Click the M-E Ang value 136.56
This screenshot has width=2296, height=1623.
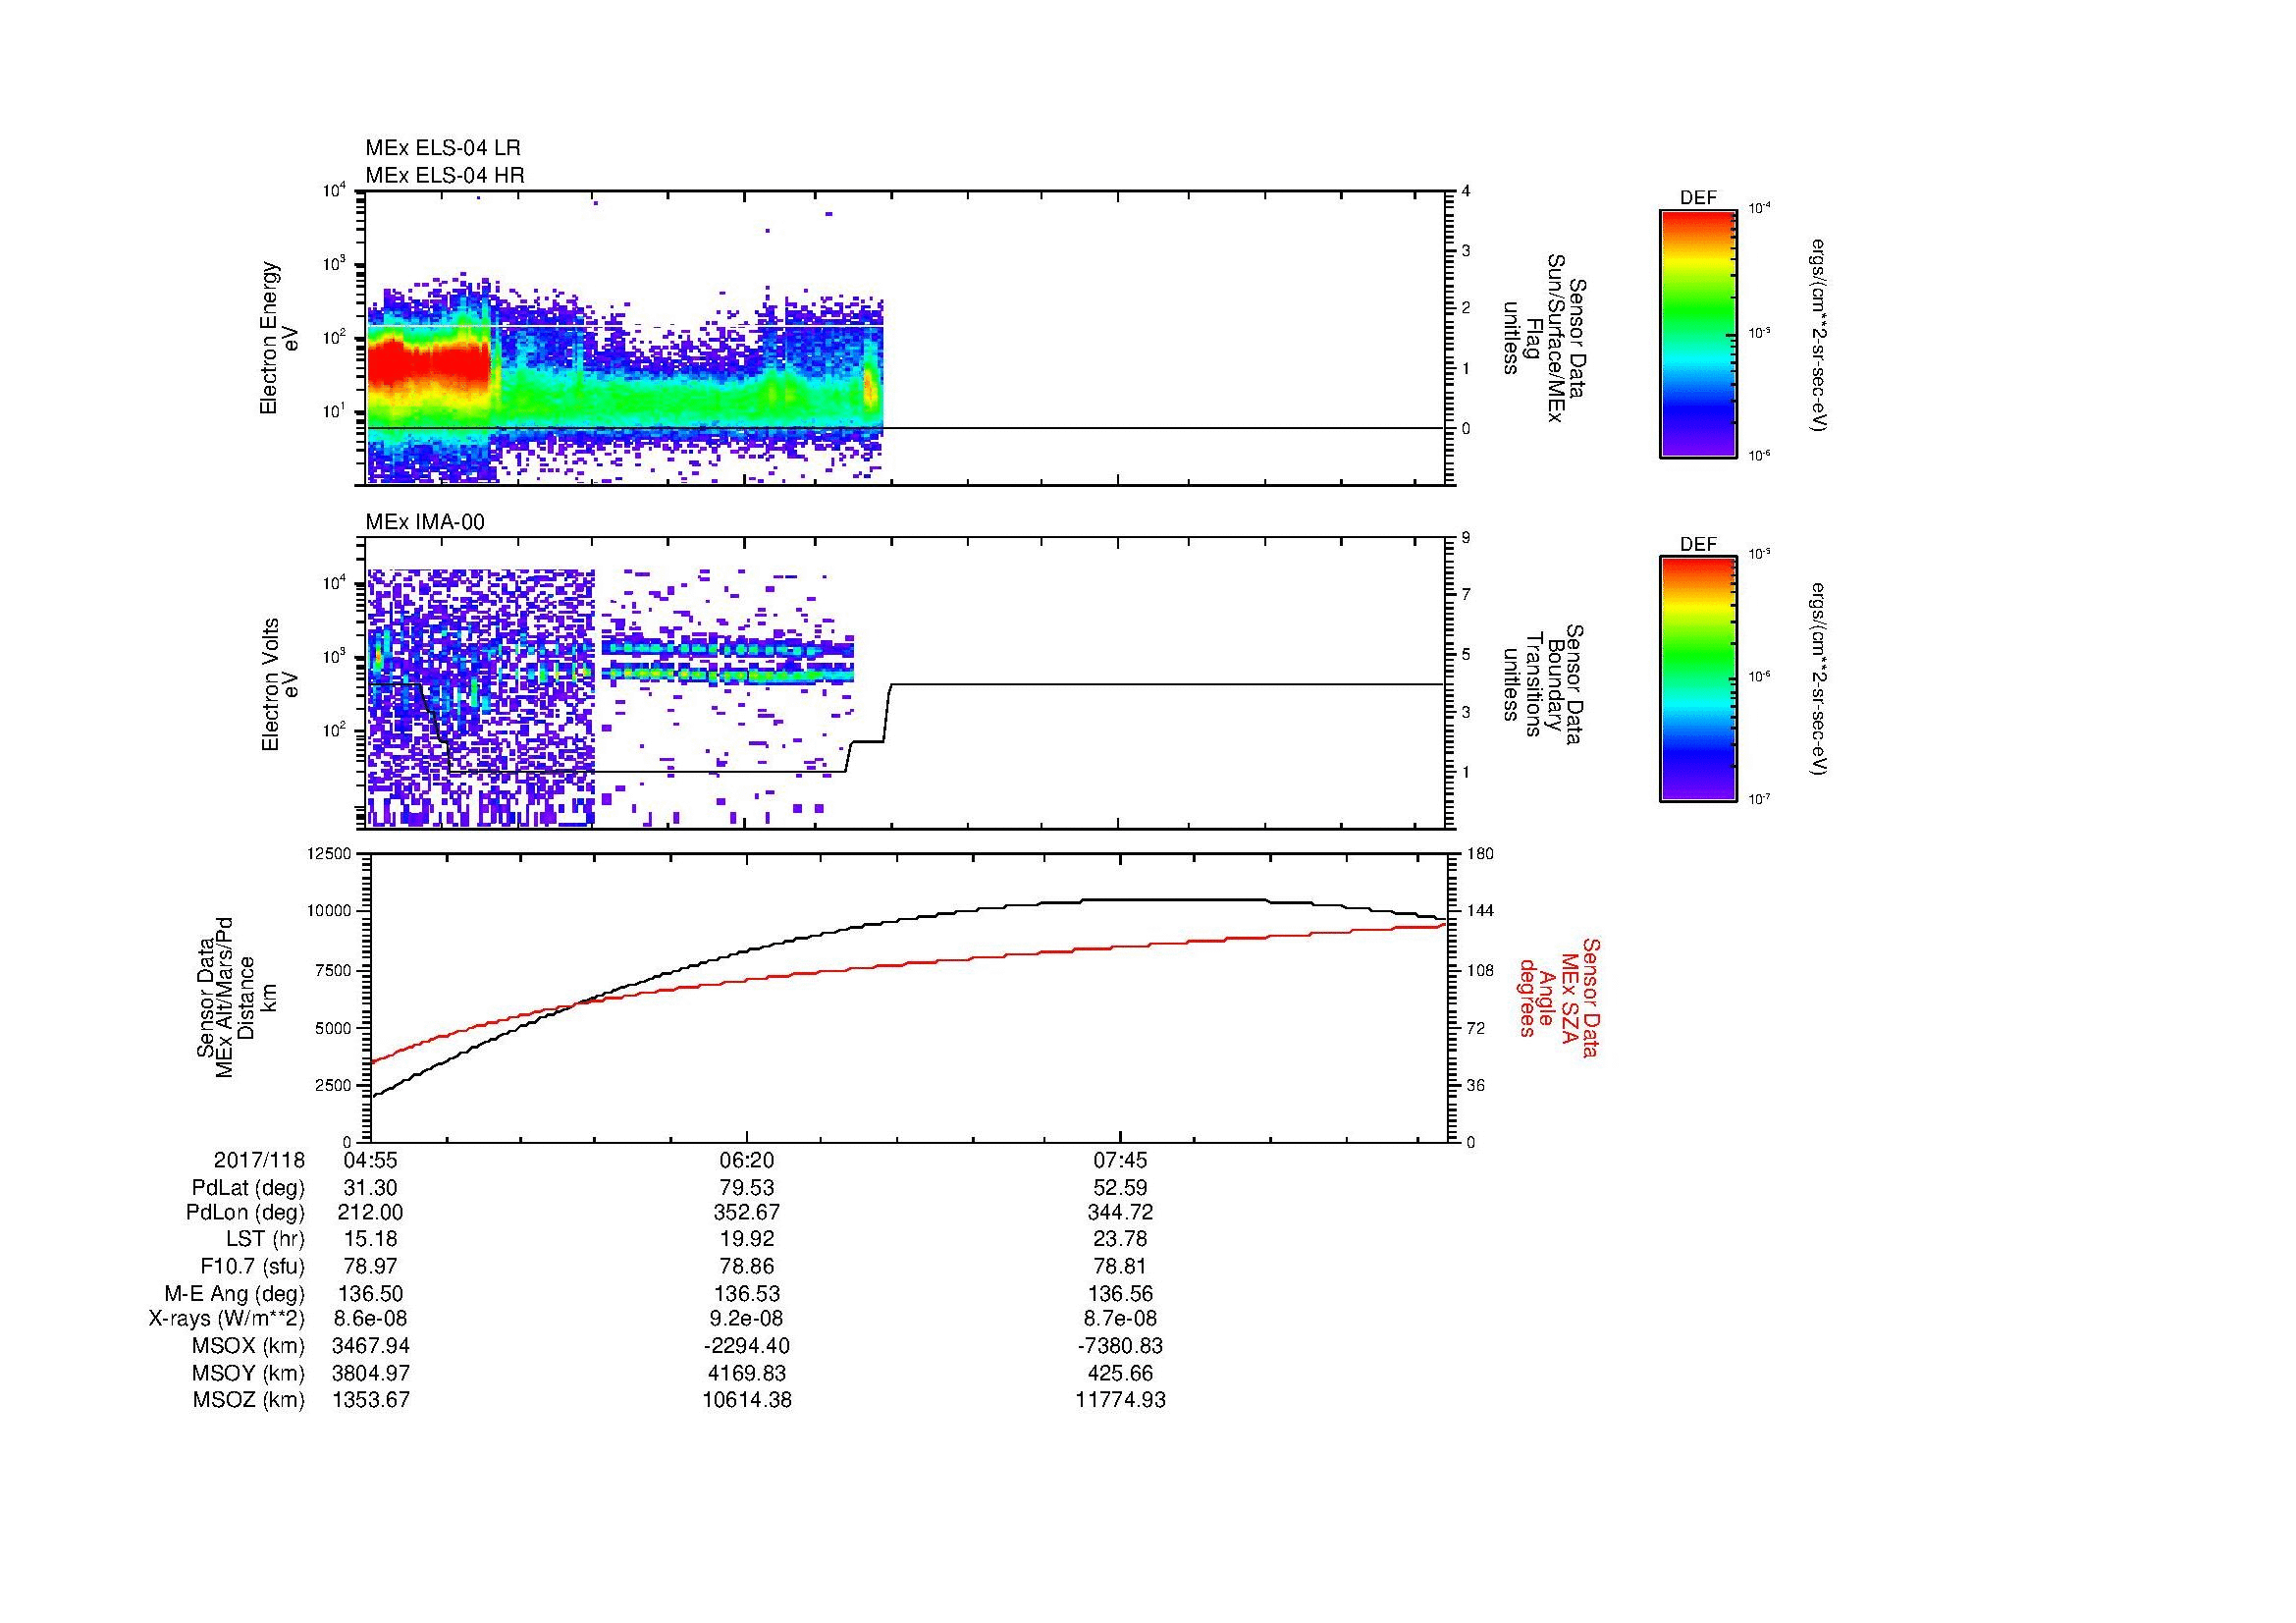(1120, 1293)
